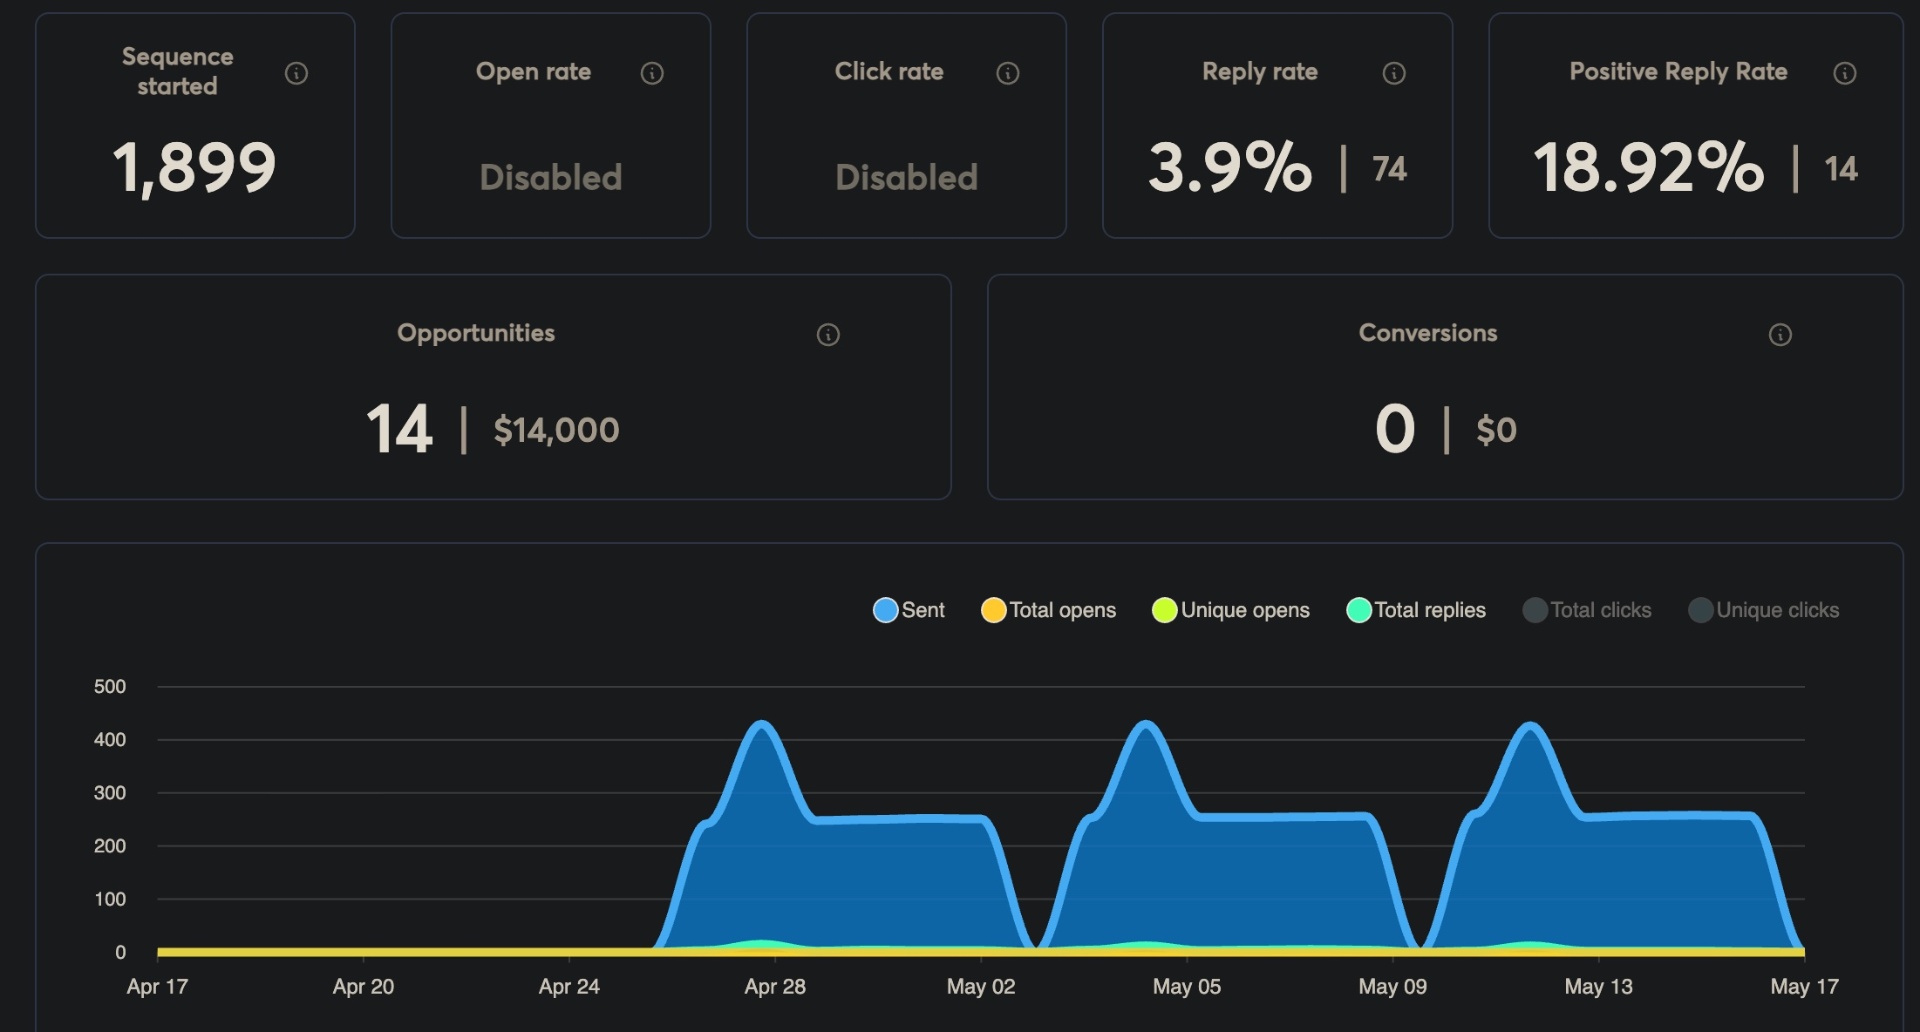The height and width of the screenshot is (1032, 1920).
Task: Click the May 13 date label on chart
Action: click(1598, 987)
